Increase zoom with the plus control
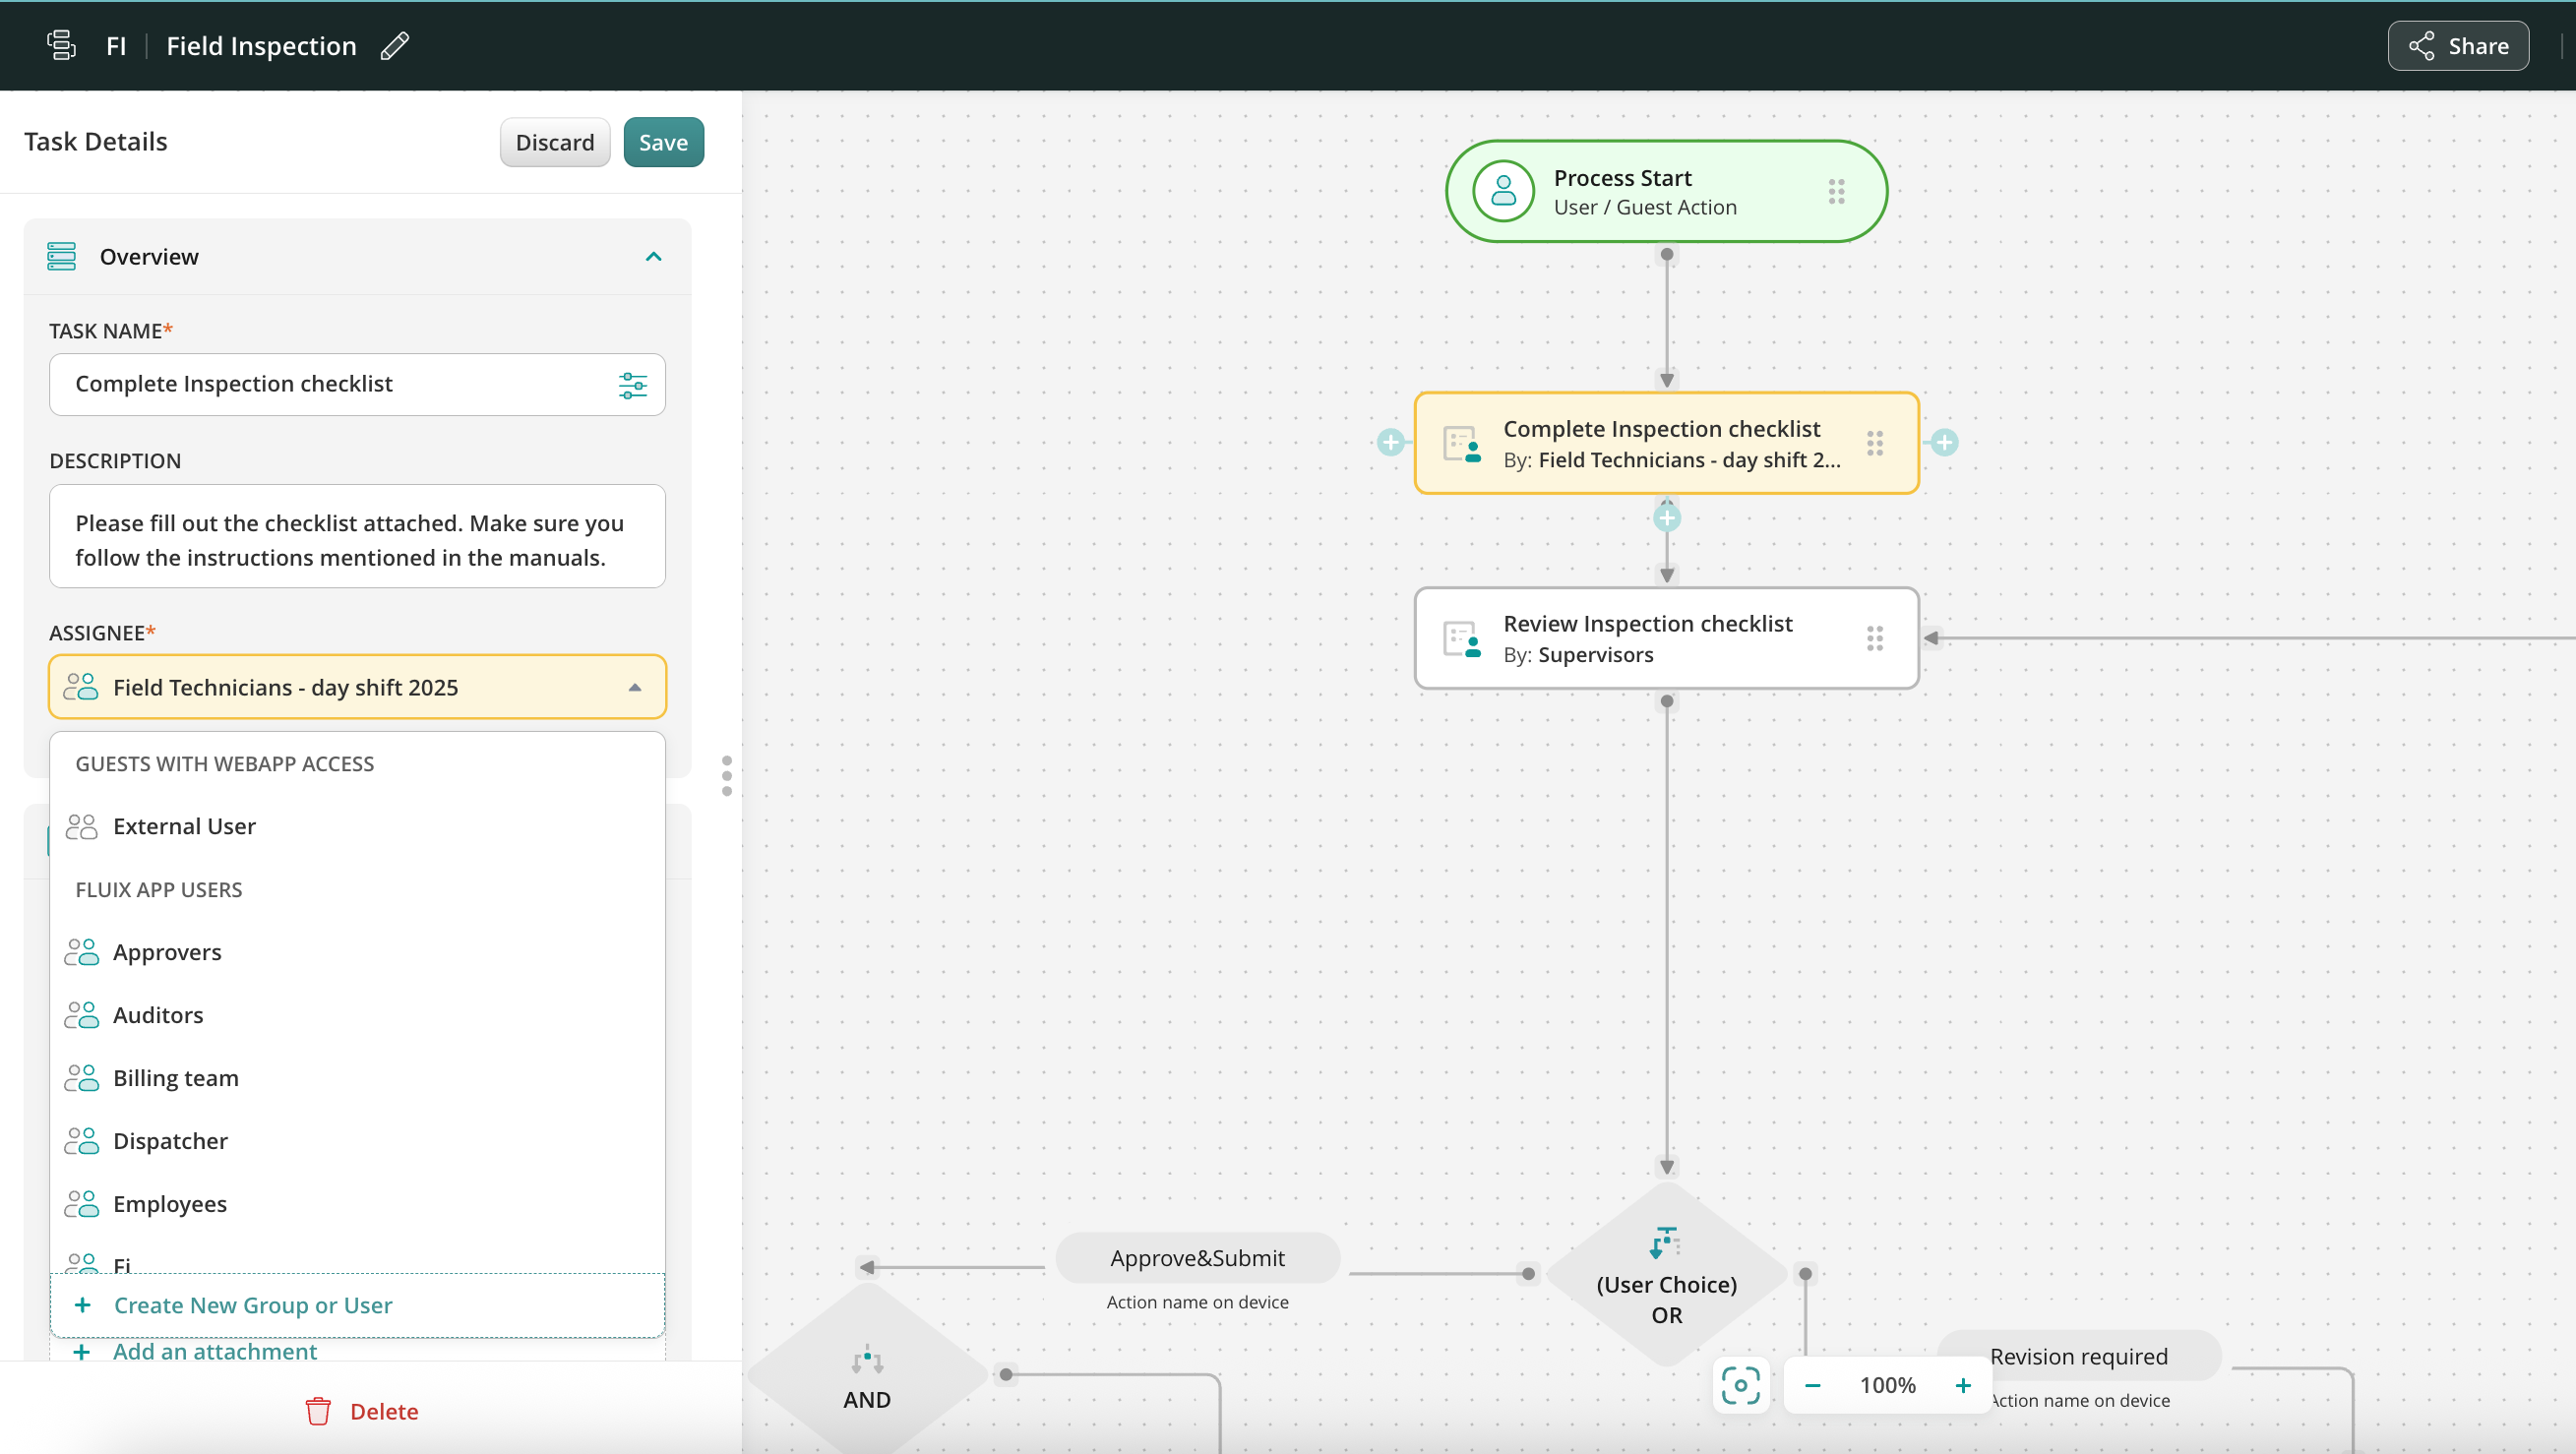The height and width of the screenshot is (1454, 2576). (x=1962, y=1385)
